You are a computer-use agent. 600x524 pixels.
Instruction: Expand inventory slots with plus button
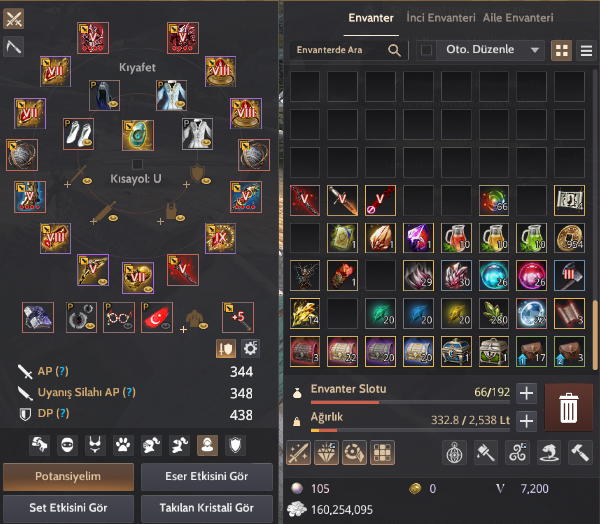tap(527, 393)
